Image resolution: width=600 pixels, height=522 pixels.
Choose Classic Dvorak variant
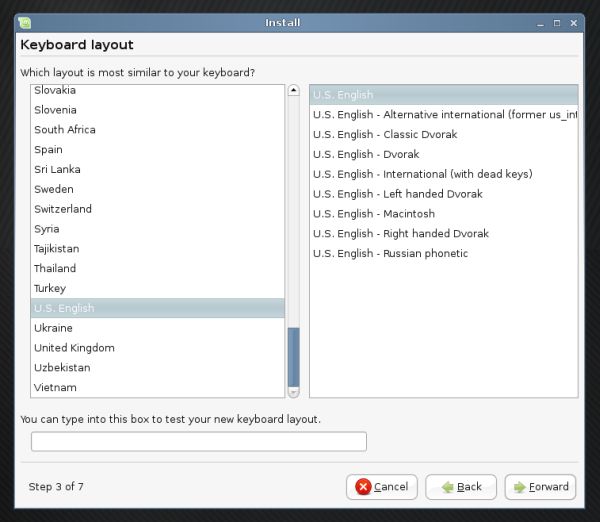[x=443, y=135]
